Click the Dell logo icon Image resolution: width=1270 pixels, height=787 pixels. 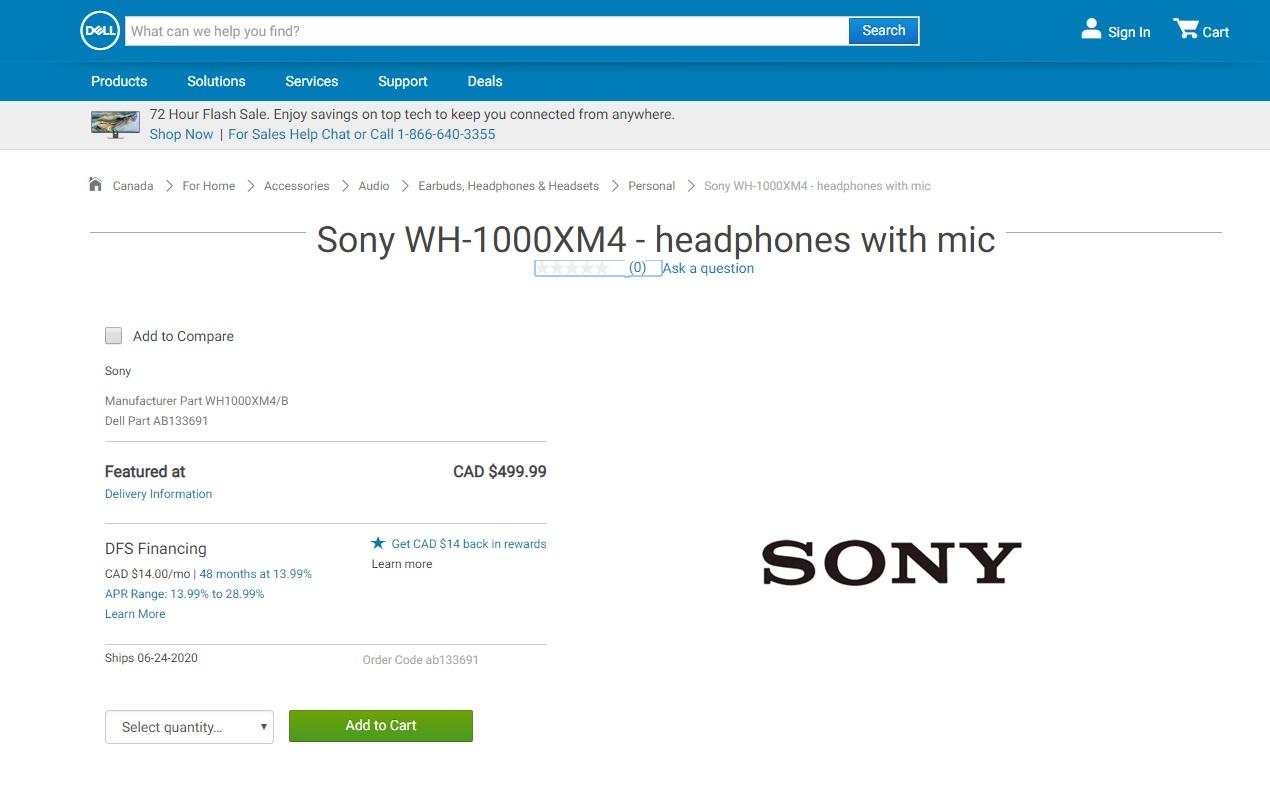click(100, 31)
